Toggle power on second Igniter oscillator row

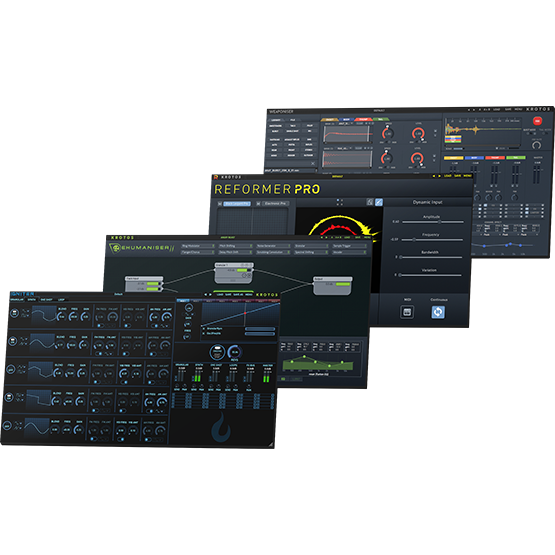pyautogui.click(x=12, y=341)
